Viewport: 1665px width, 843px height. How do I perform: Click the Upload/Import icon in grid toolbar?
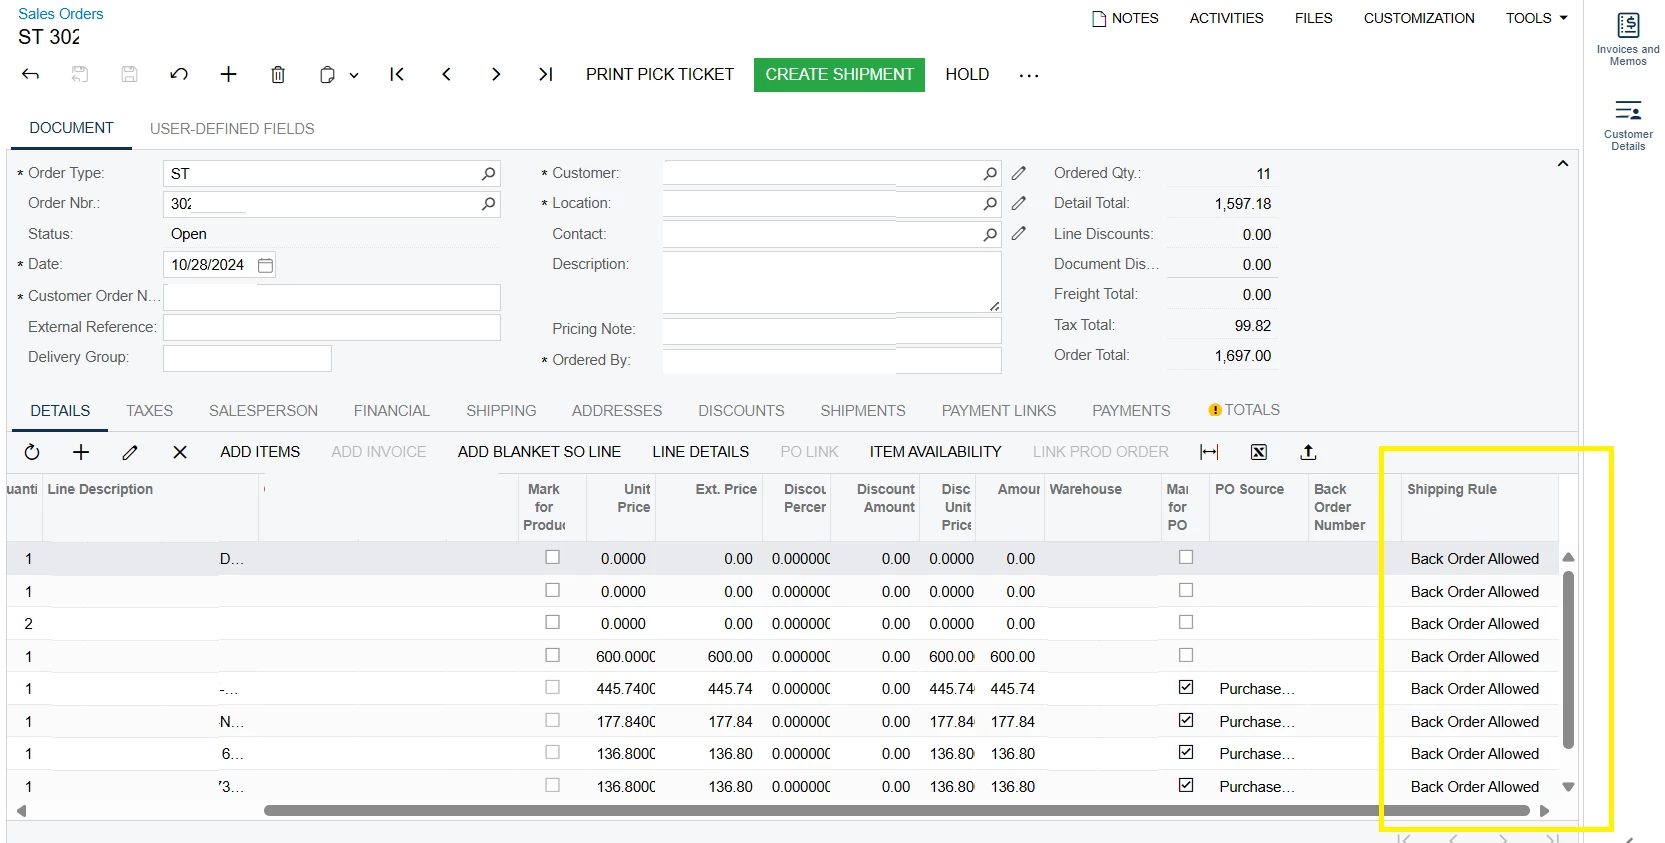point(1308,452)
